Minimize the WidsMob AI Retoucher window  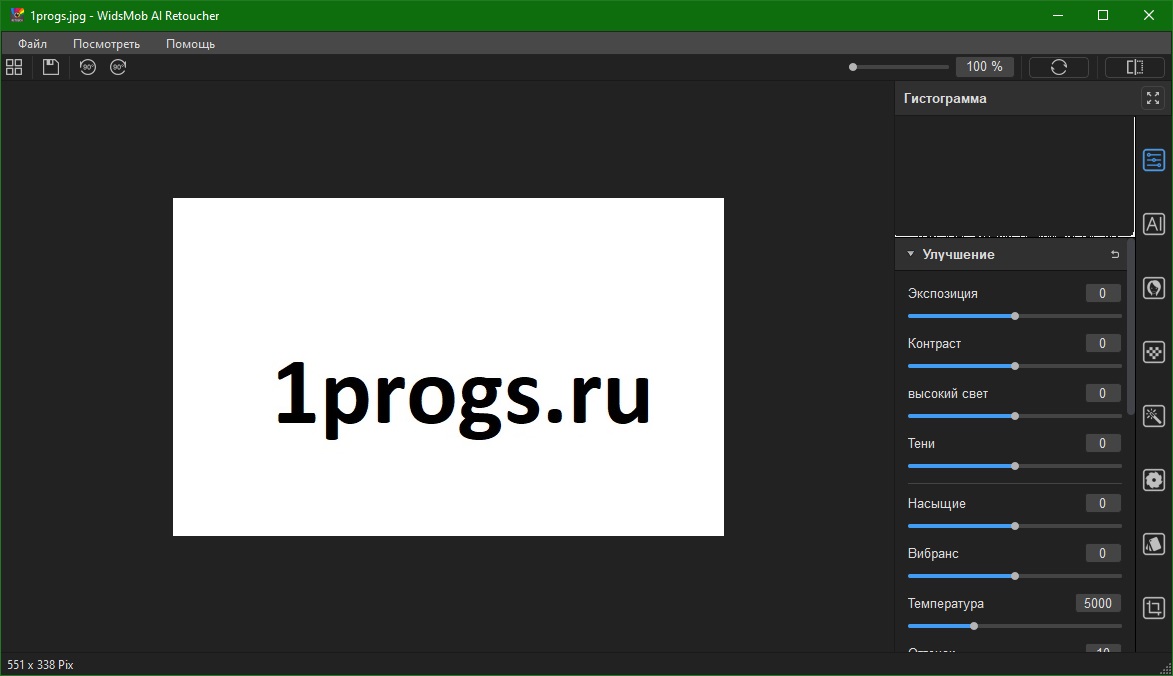1058,15
